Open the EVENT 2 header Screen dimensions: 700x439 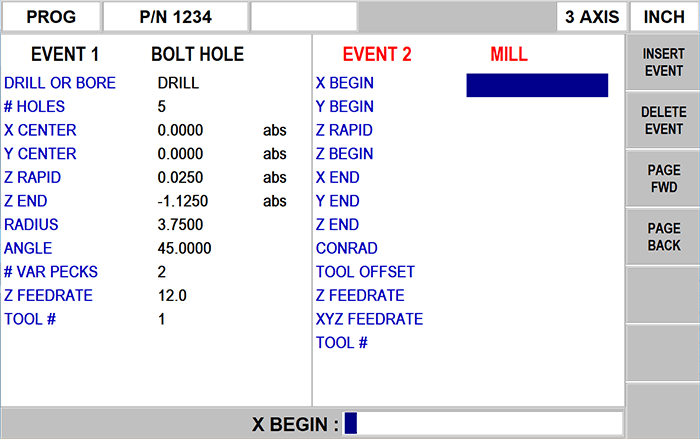(x=377, y=55)
